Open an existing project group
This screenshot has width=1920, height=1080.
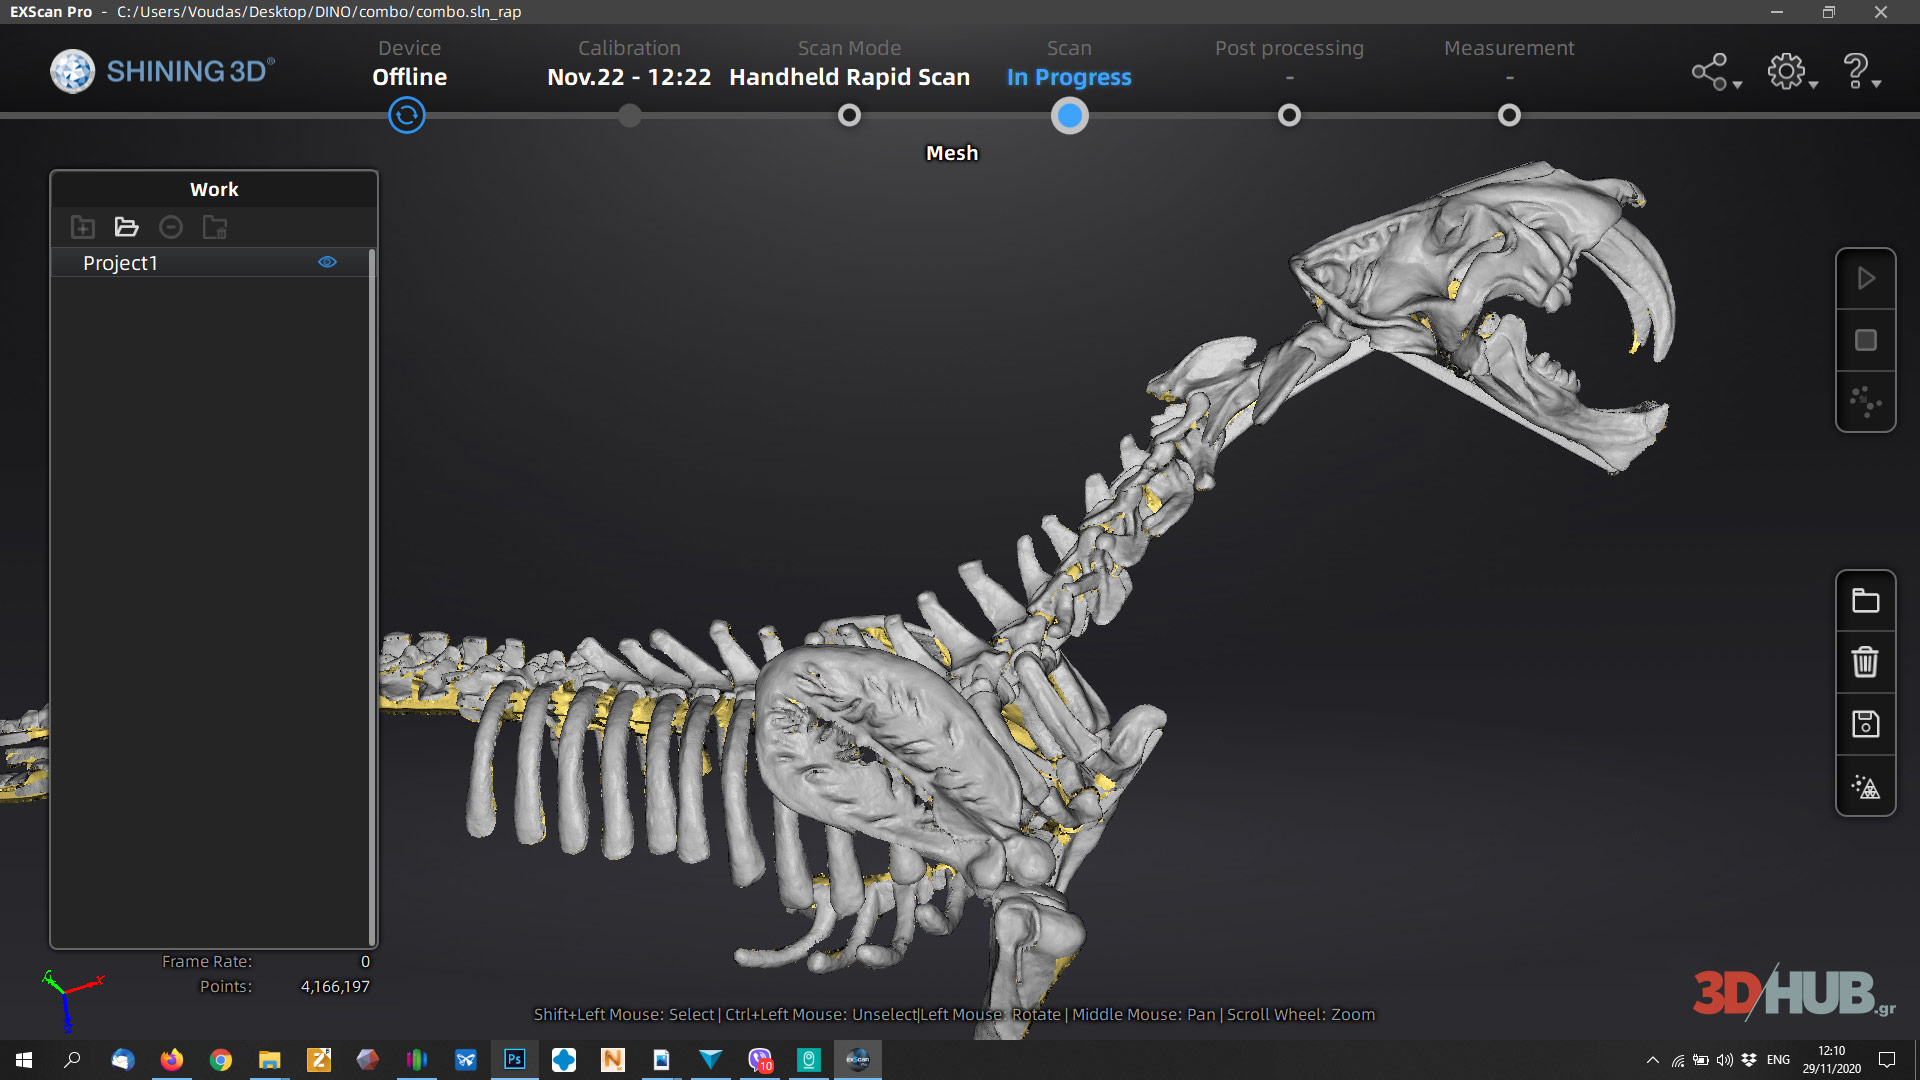126,227
